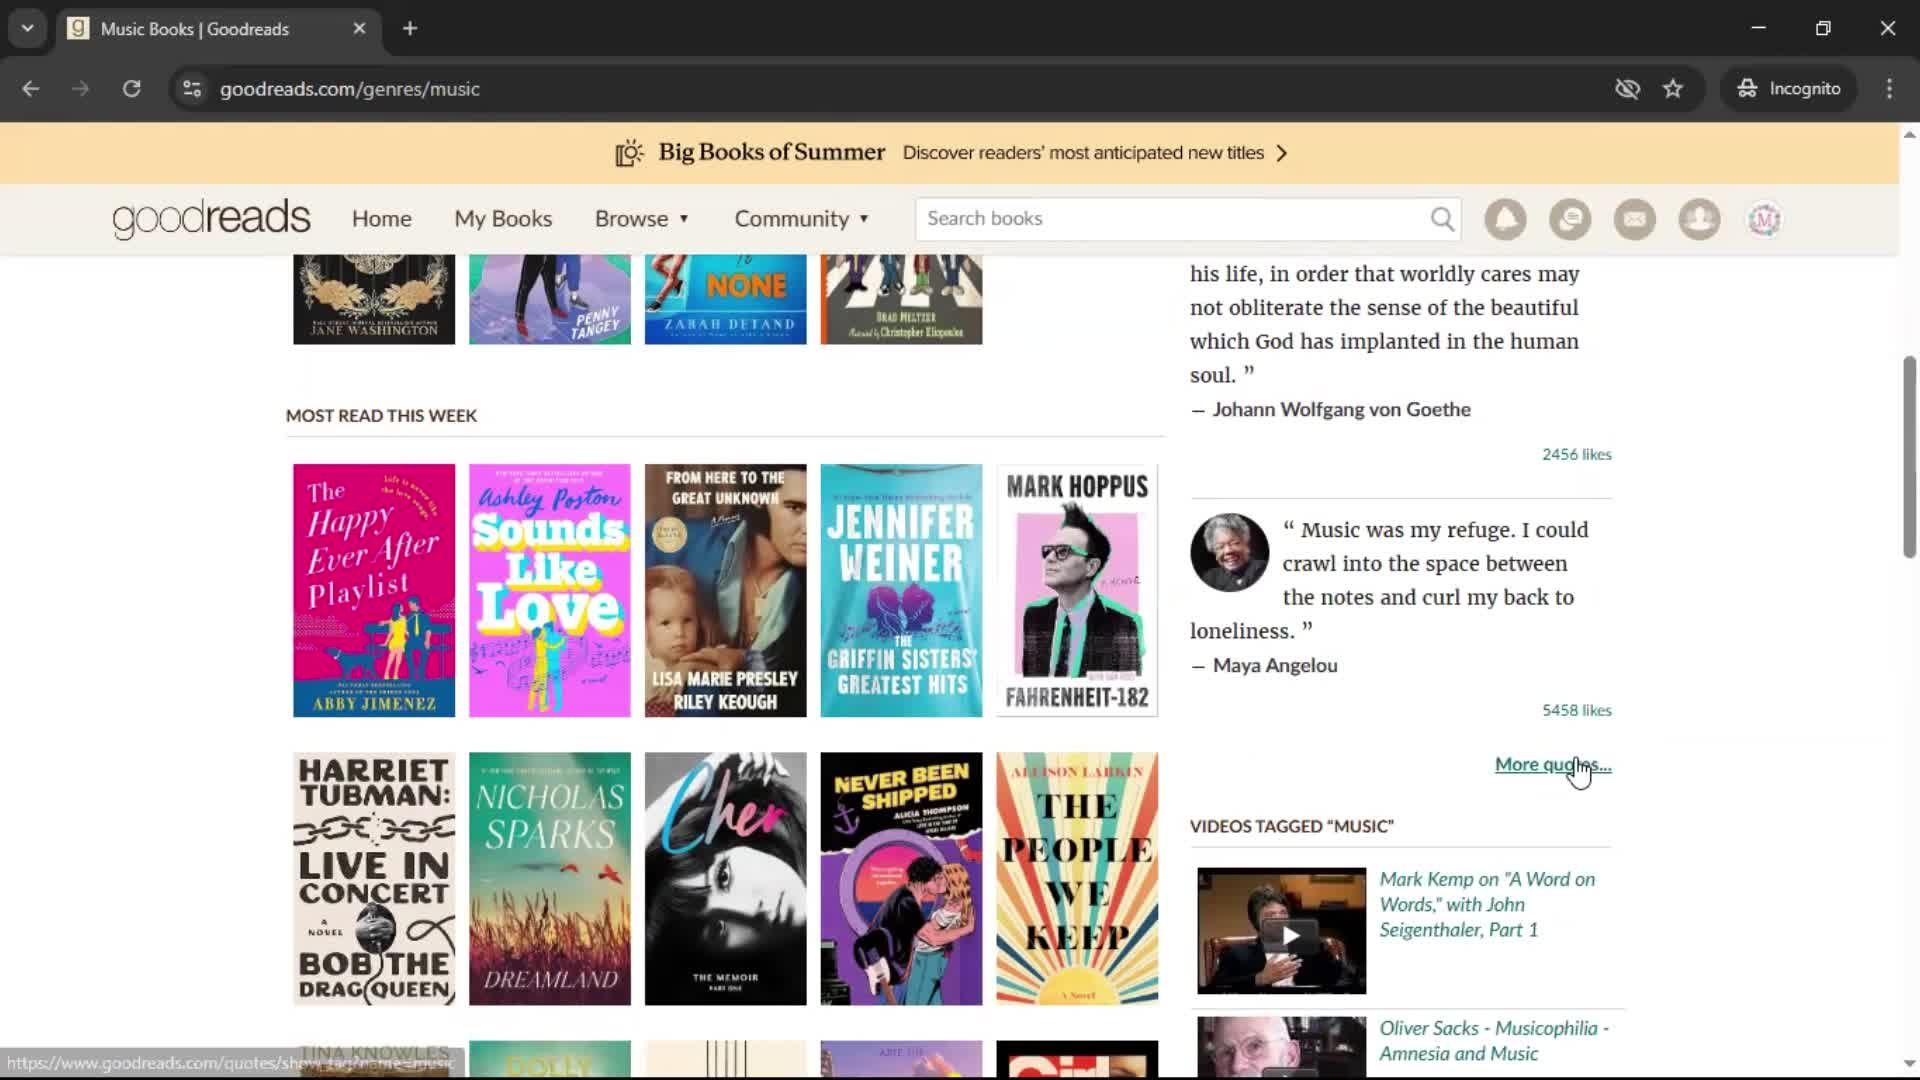Click the search magnifier icon
Screen dimensions: 1920x1080
1442,219
